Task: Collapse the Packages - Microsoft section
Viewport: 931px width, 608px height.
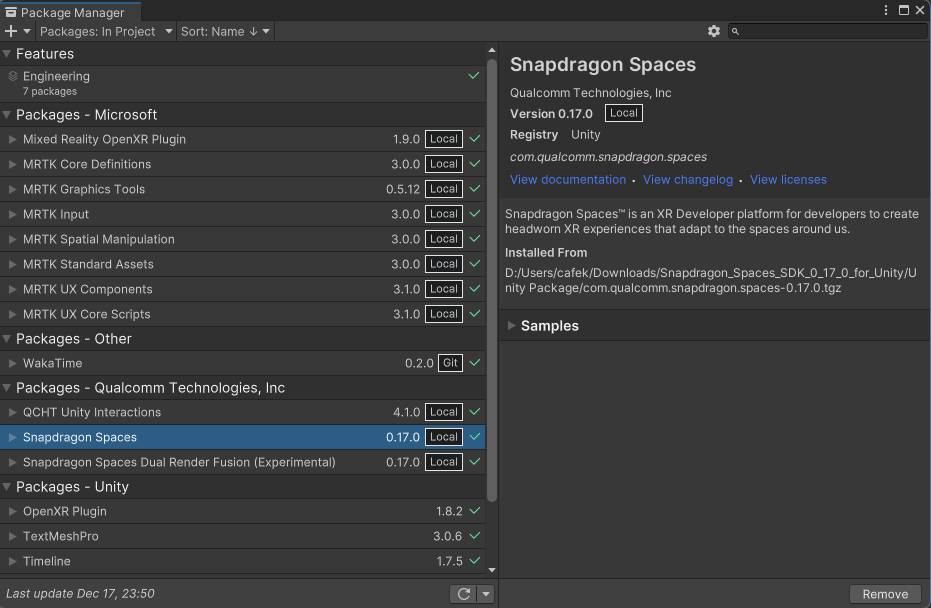Action: tap(7, 115)
